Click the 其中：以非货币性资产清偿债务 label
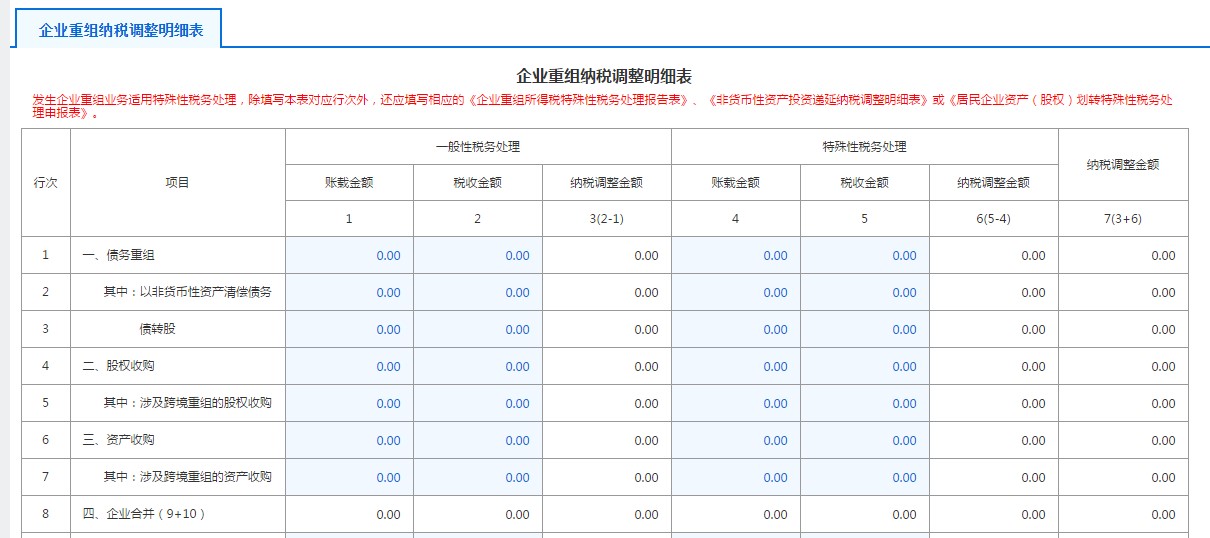This screenshot has height=538, width=1210. click(x=188, y=292)
